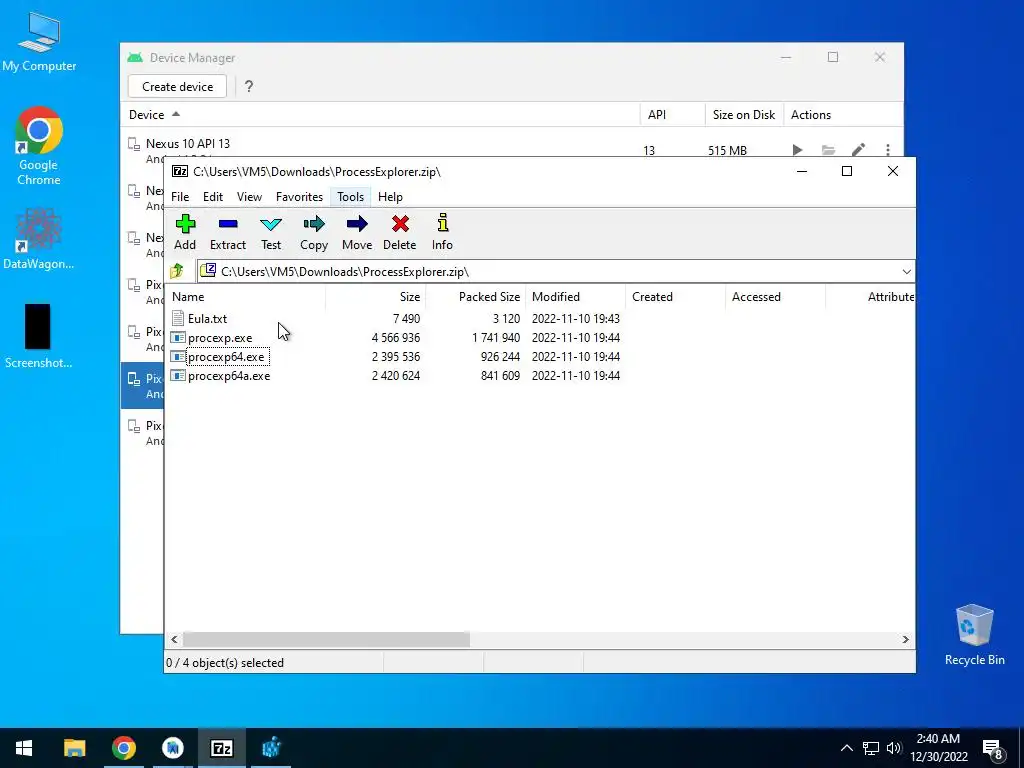Open folder icon for Nexus 10 API 13
This screenshot has height=768, width=1024.
click(x=828, y=150)
